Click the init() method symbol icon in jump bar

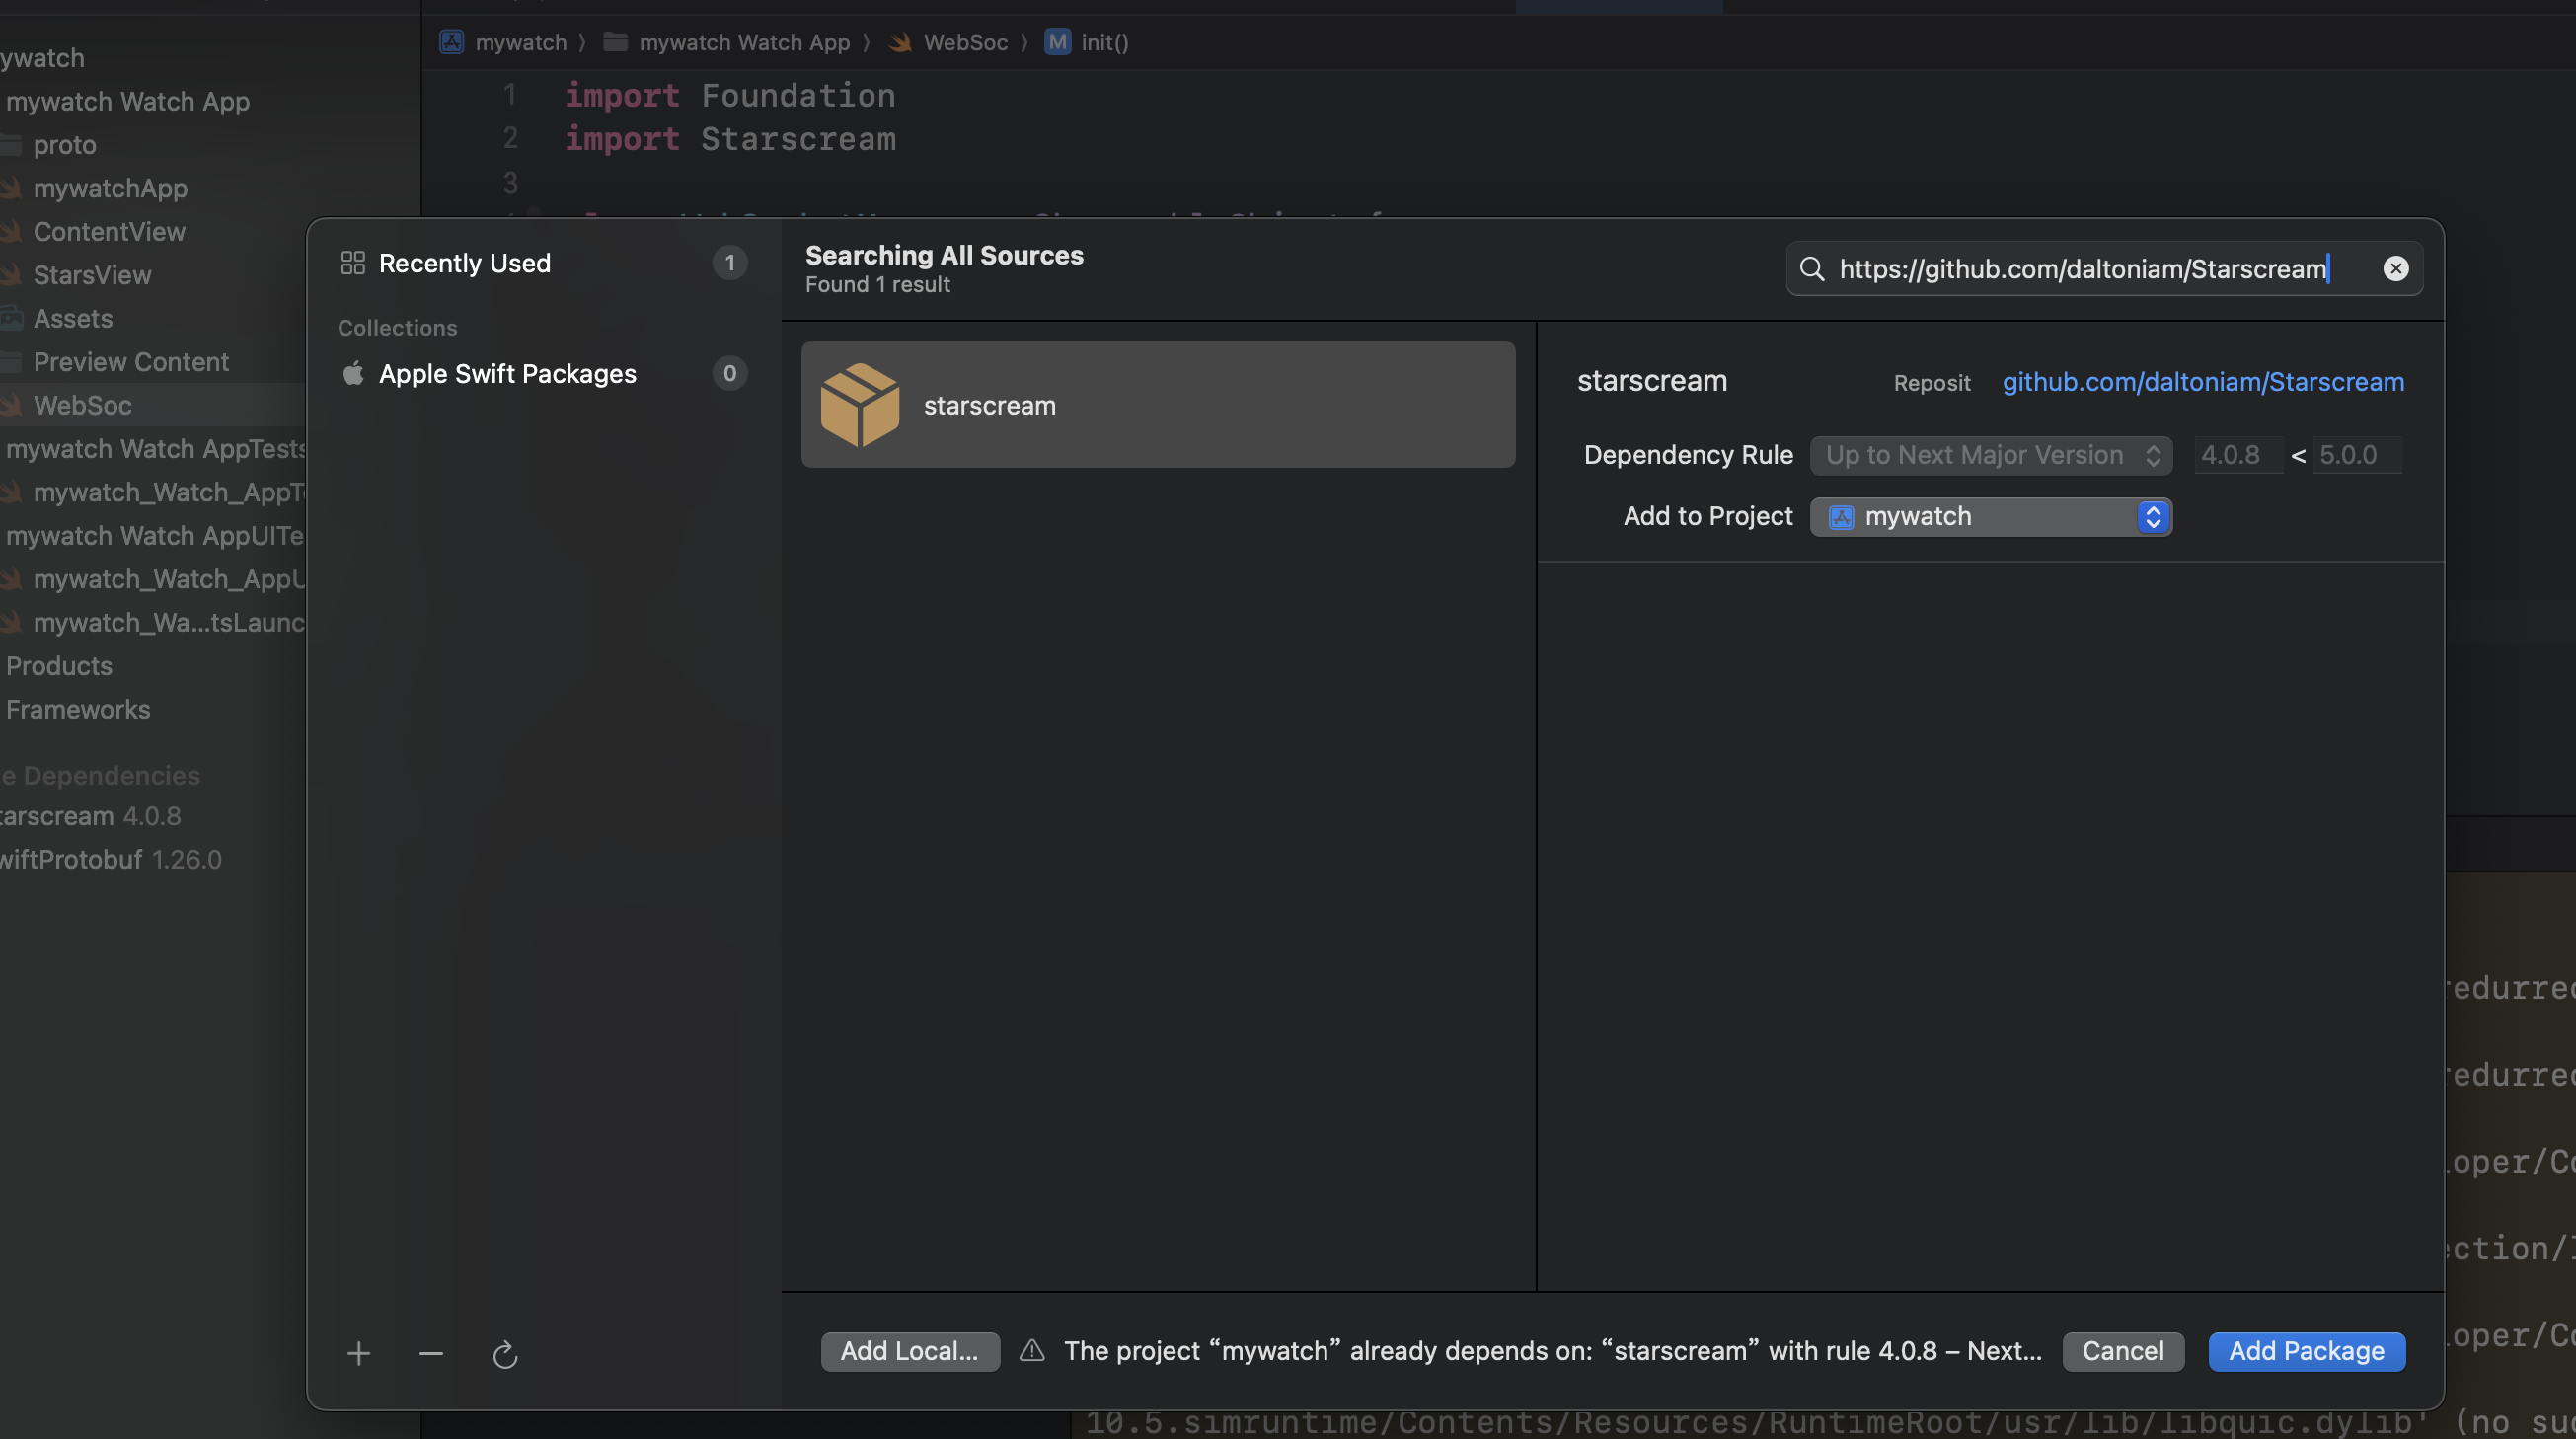click(x=1057, y=42)
